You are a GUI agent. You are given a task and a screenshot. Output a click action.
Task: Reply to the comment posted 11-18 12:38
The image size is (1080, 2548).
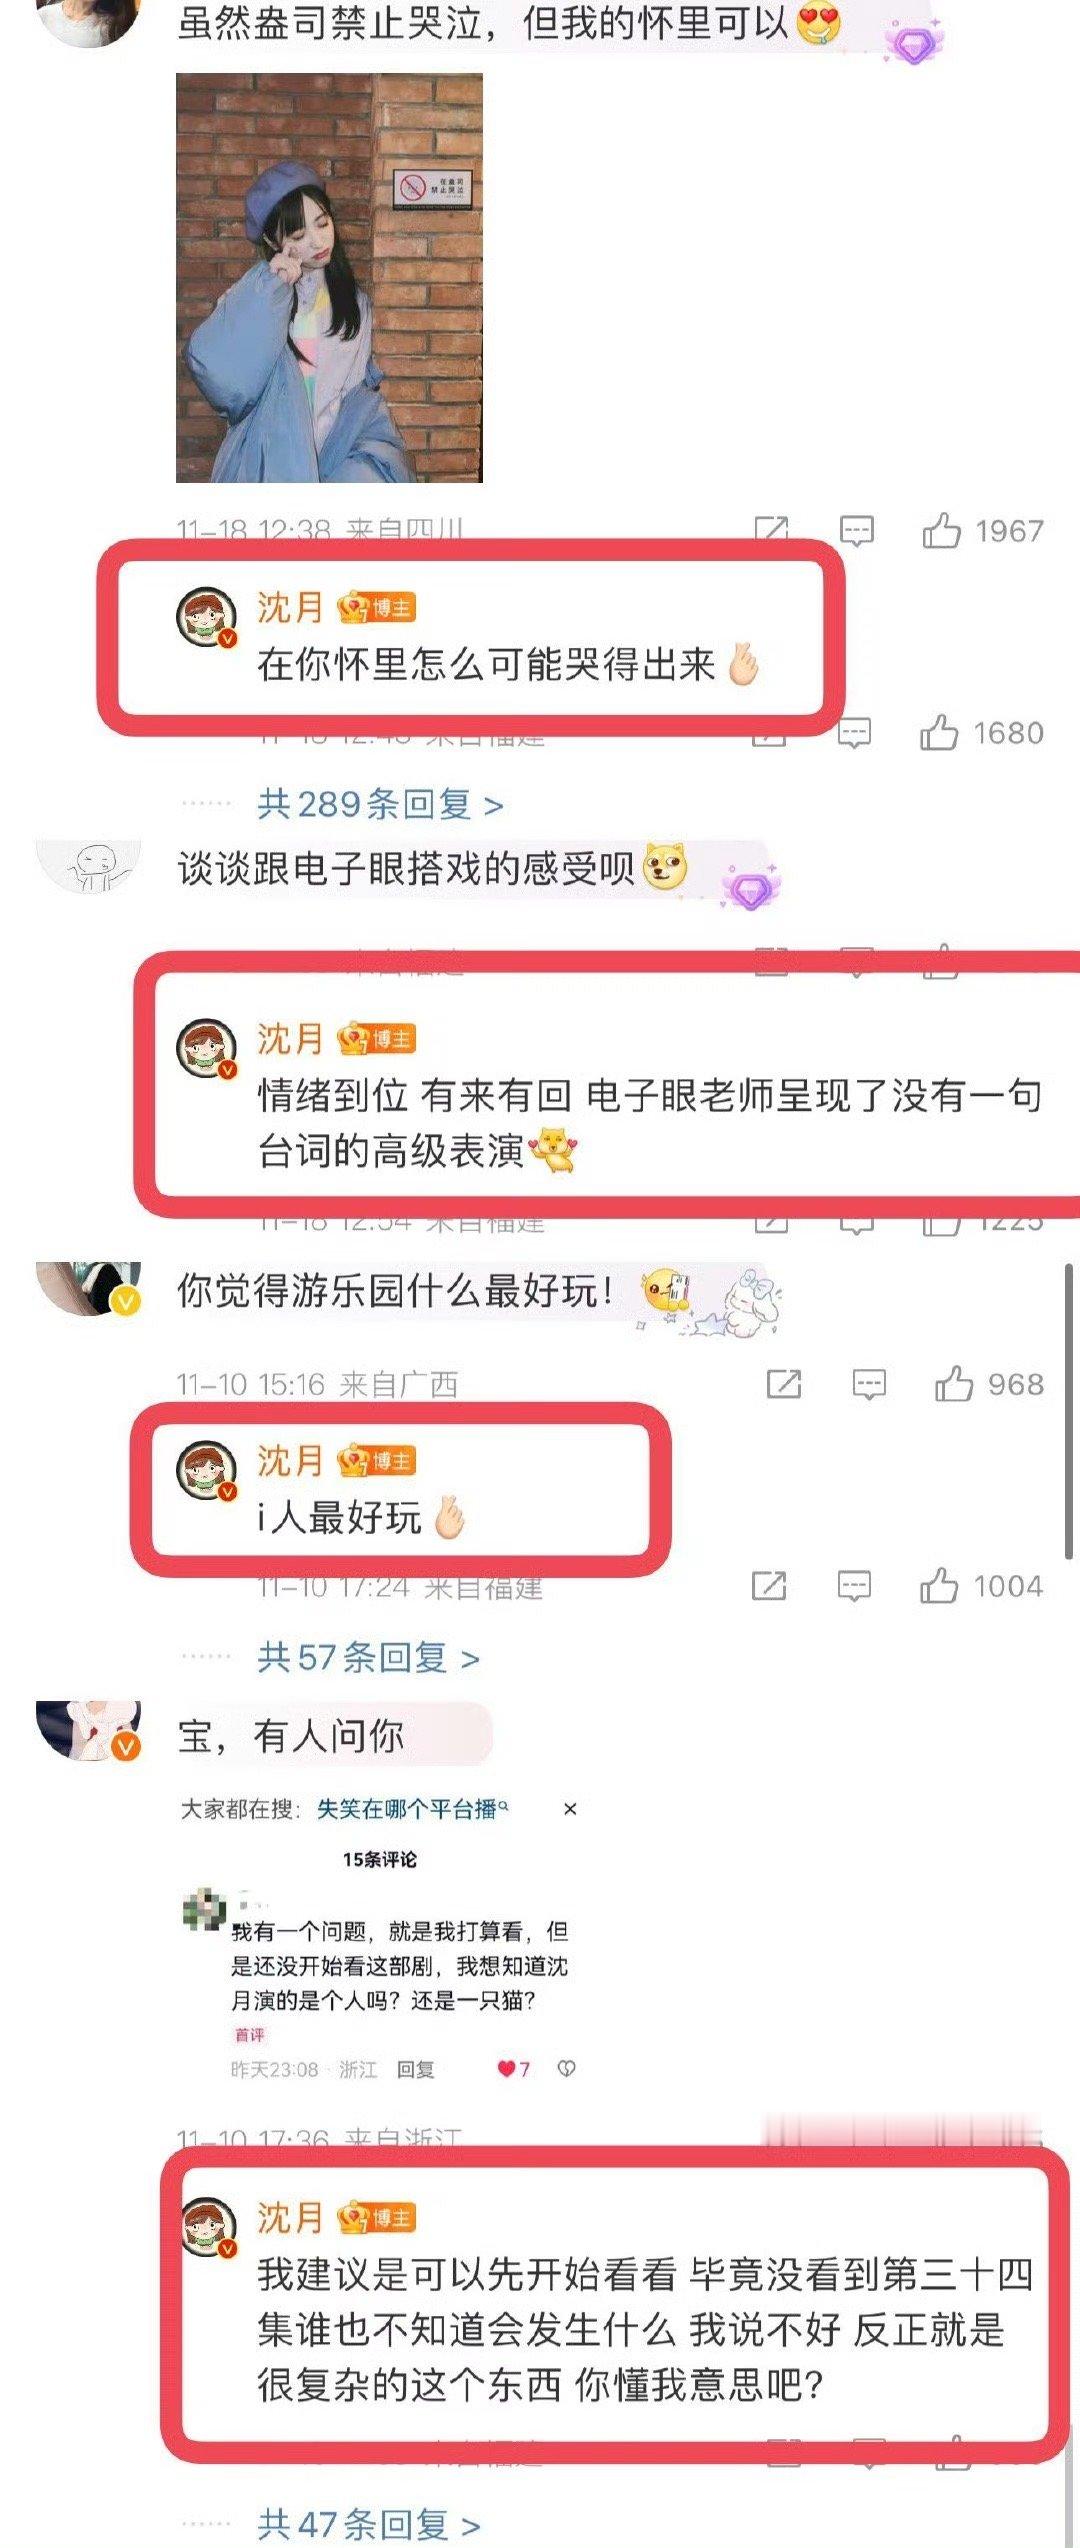tap(856, 531)
